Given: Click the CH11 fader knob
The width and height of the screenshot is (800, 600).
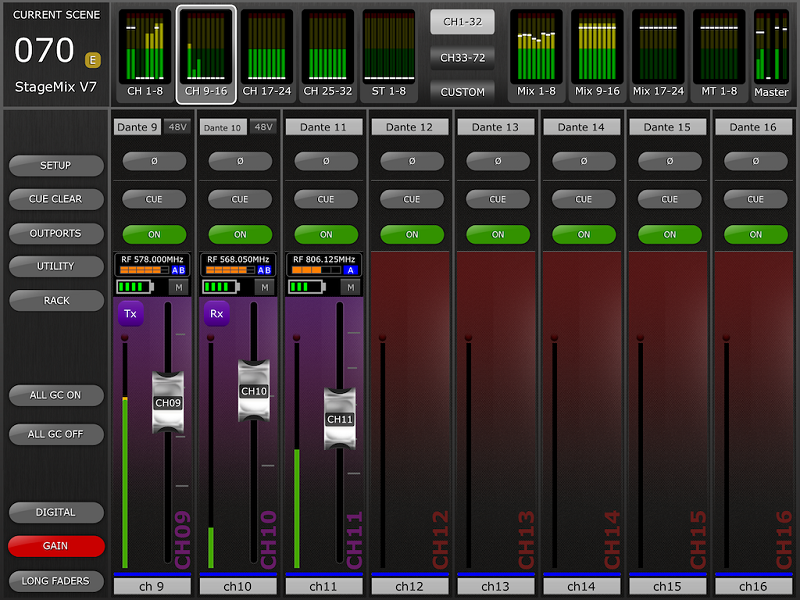Looking at the screenshot, I should (340, 419).
